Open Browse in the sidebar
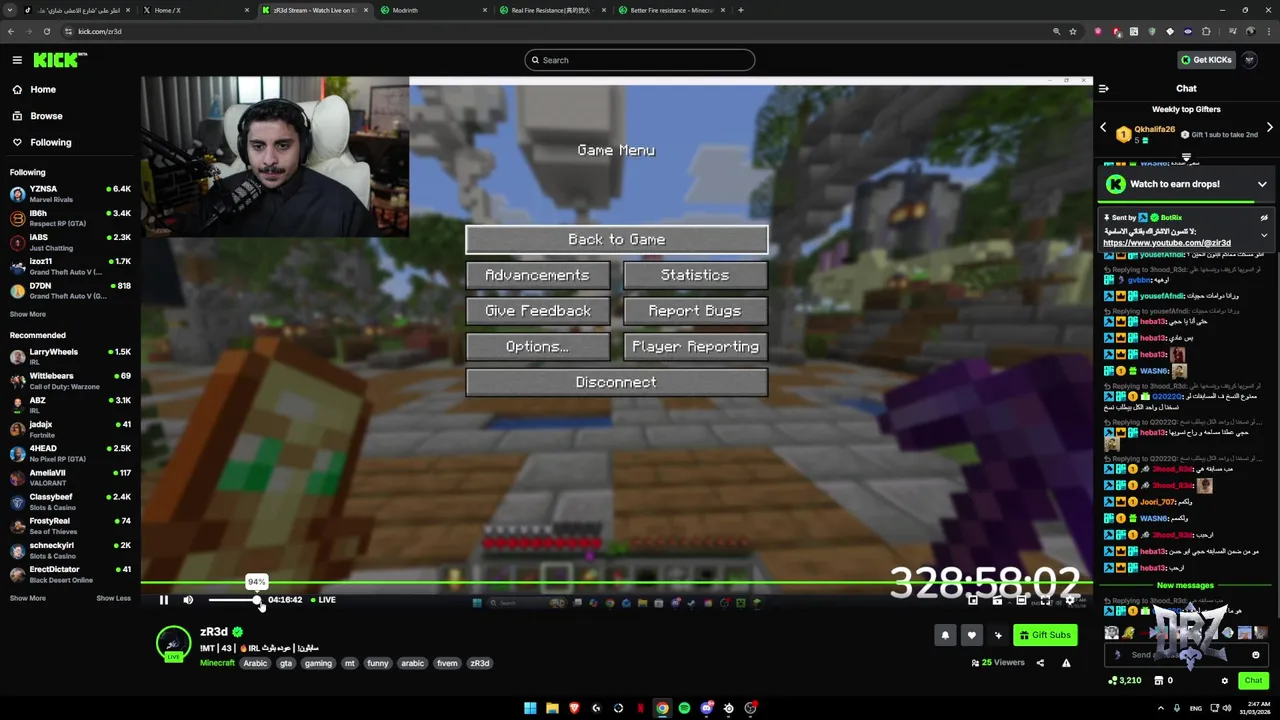 pyautogui.click(x=45, y=116)
